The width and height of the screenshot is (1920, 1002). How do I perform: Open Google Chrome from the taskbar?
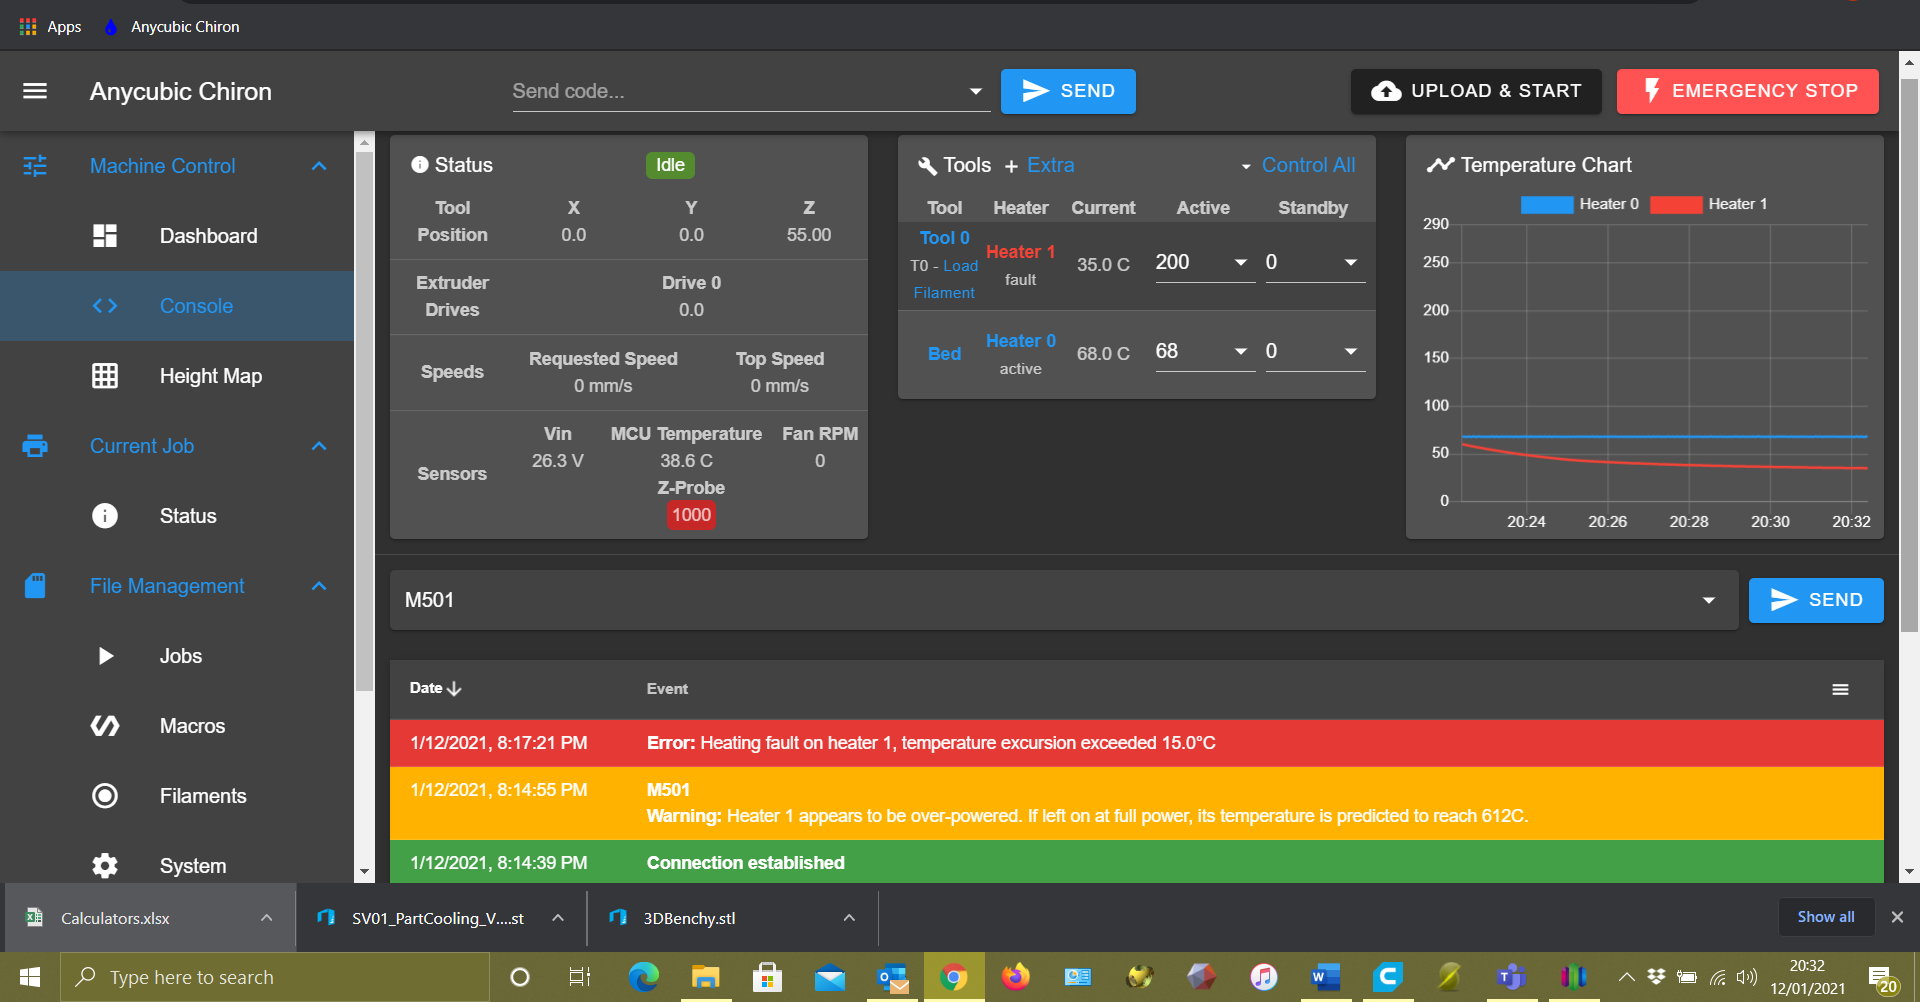pos(953,977)
